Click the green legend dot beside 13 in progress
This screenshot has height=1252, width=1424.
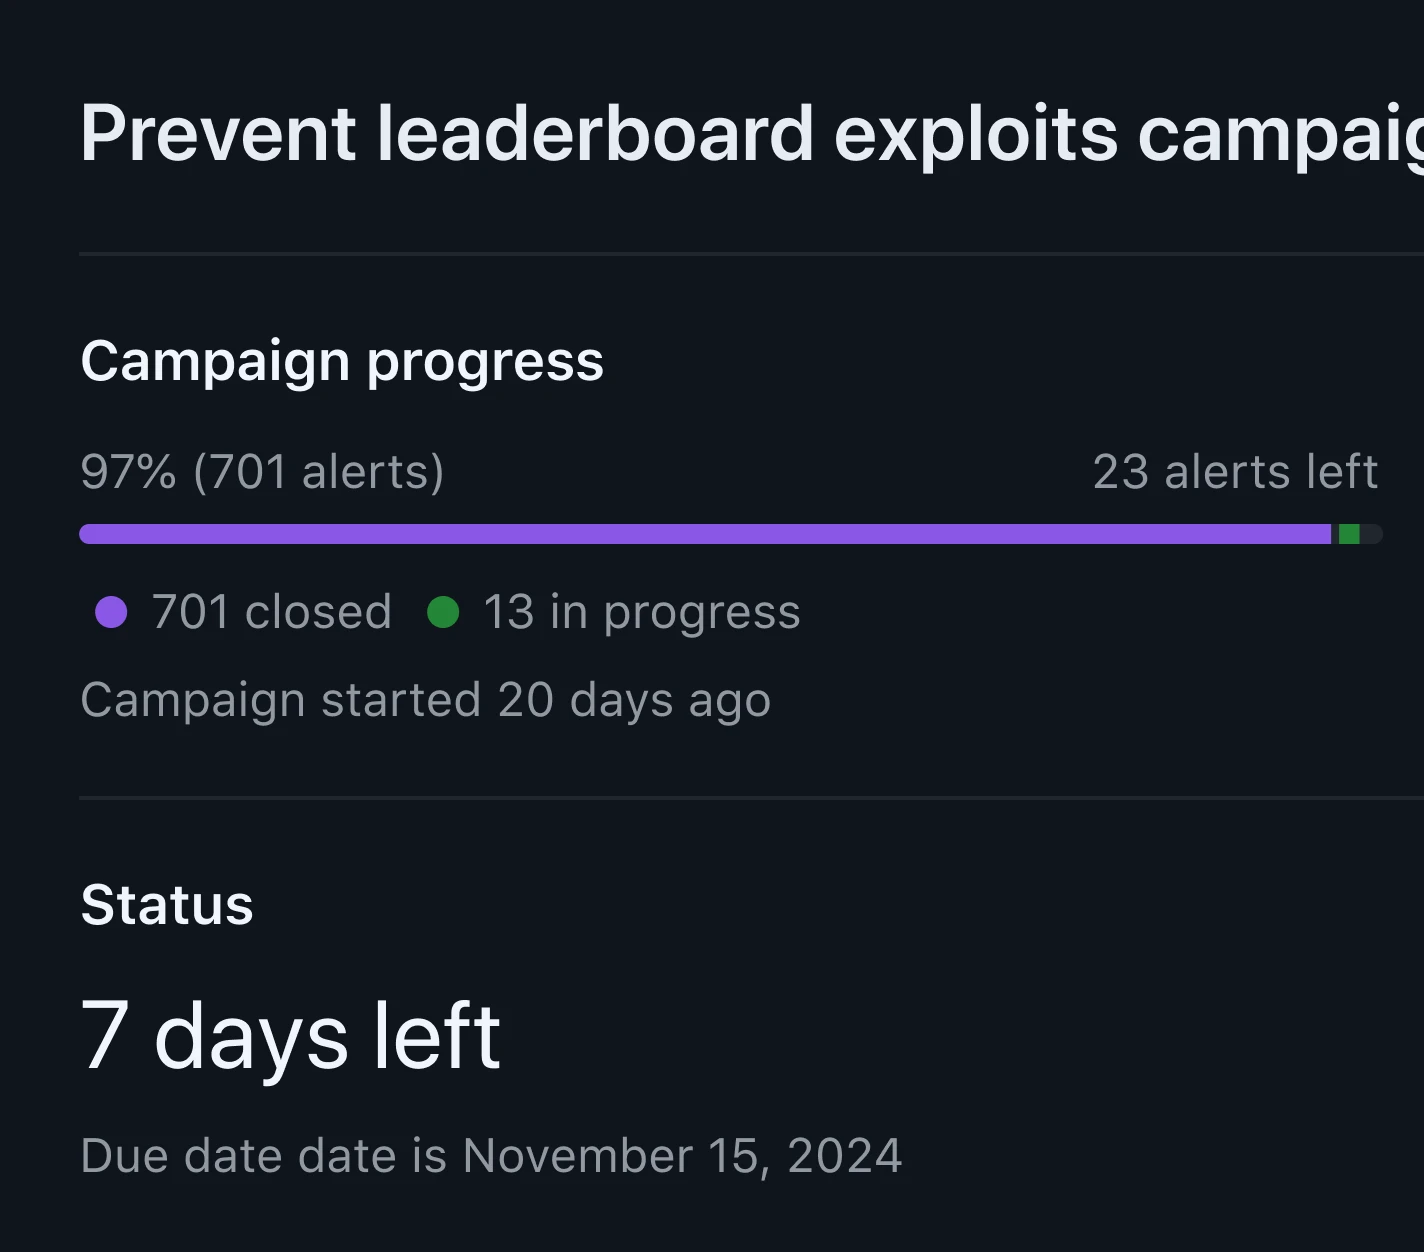443,611
